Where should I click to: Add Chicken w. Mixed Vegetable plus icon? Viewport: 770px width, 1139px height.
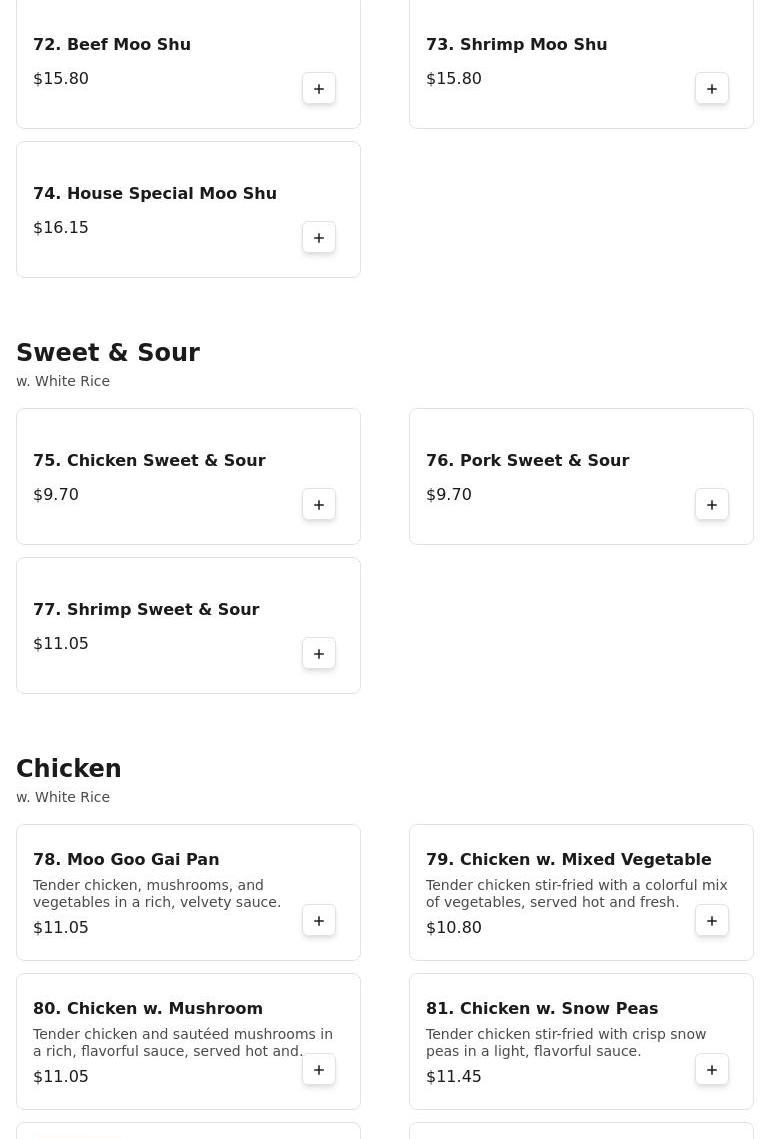[x=712, y=921]
